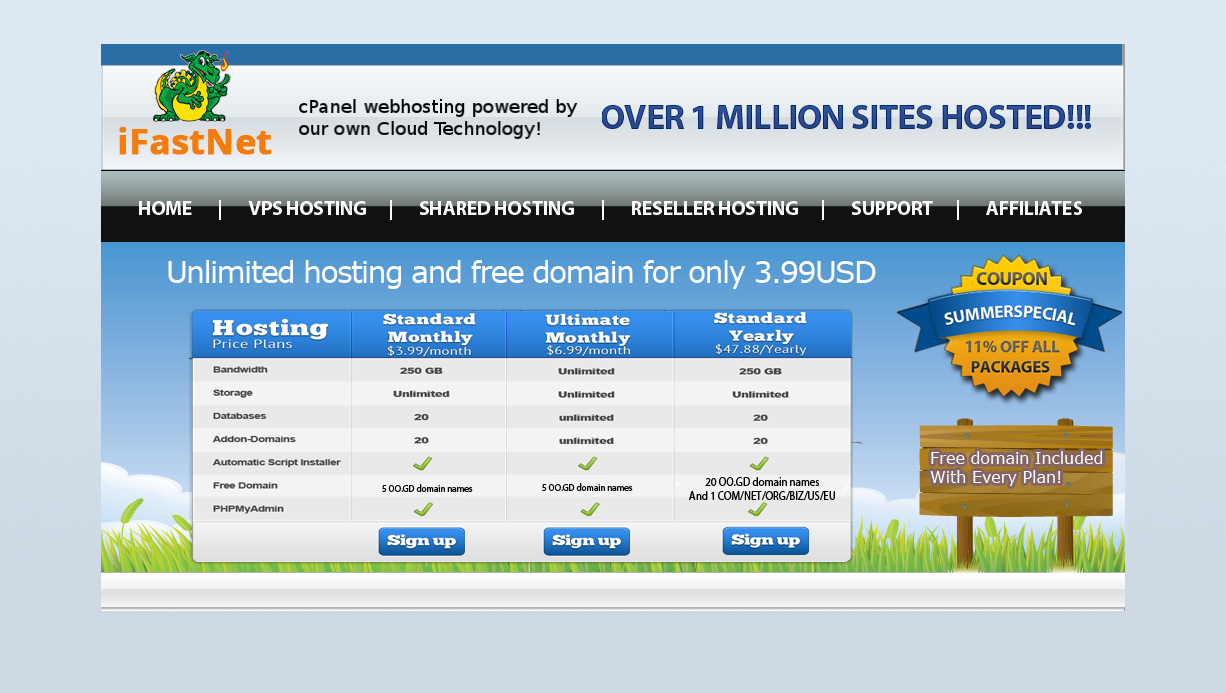Sign up for Standard Monthly plan
Viewport: 1226px width, 693px height.
pos(421,541)
